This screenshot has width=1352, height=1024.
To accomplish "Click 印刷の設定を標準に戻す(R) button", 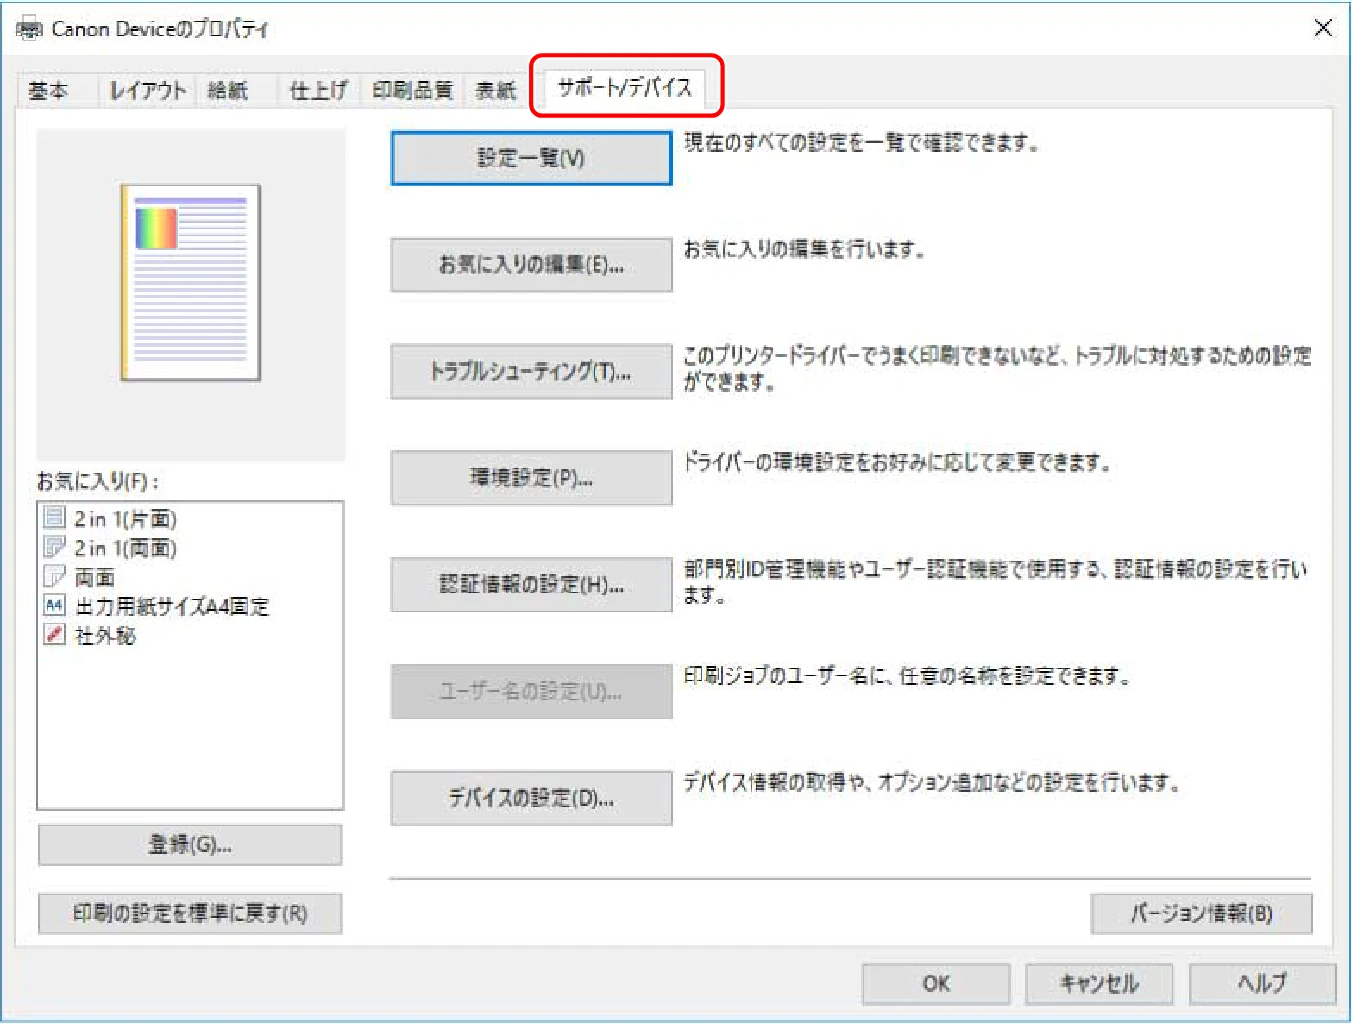I will [x=190, y=913].
